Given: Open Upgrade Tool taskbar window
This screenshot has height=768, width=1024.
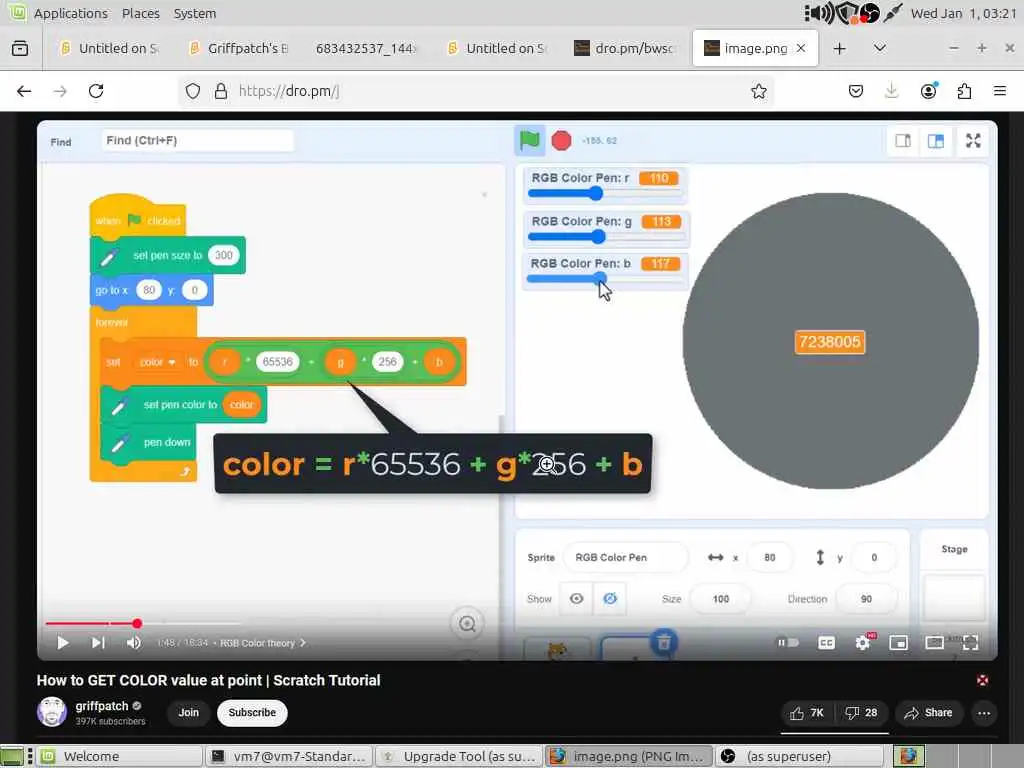Looking at the screenshot, I should pos(459,756).
